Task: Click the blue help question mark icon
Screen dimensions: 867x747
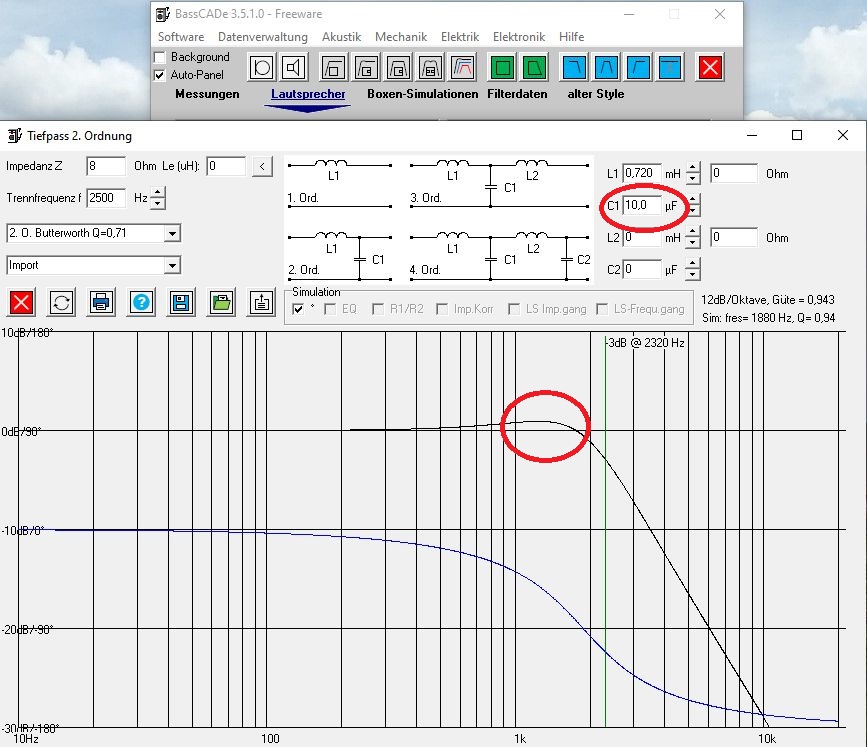Action: point(141,302)
